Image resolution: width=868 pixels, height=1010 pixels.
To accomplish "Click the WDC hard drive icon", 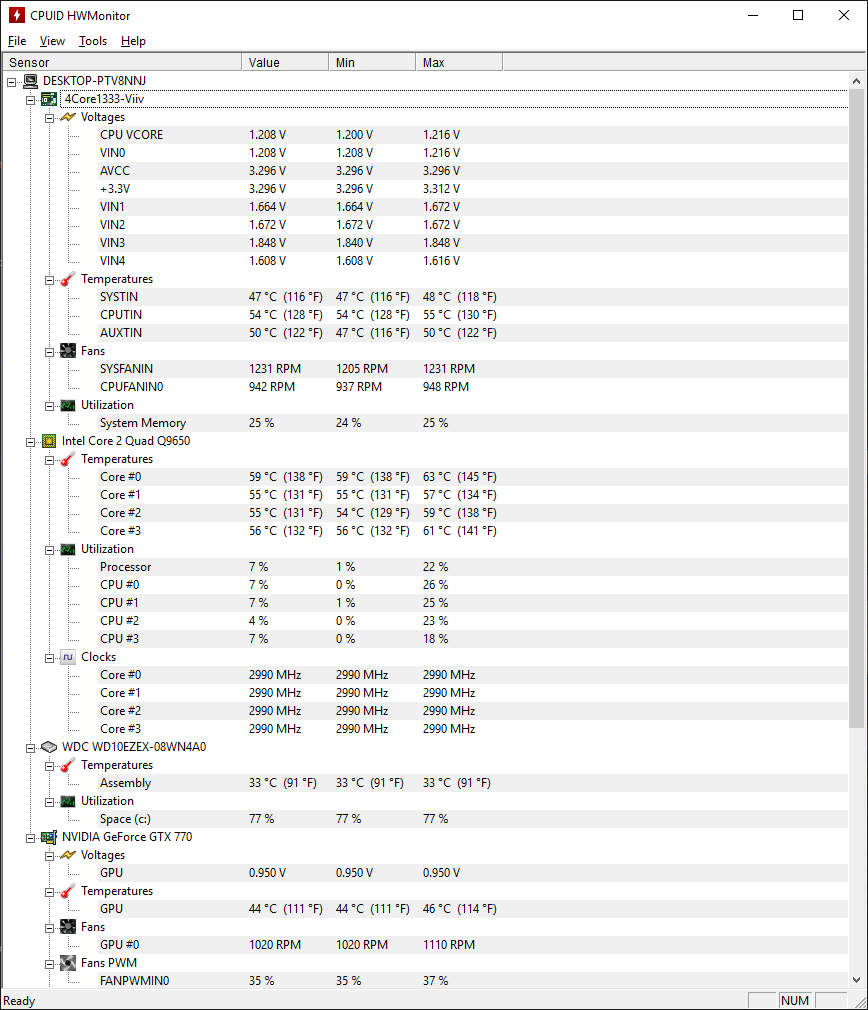I will point(49,747).
